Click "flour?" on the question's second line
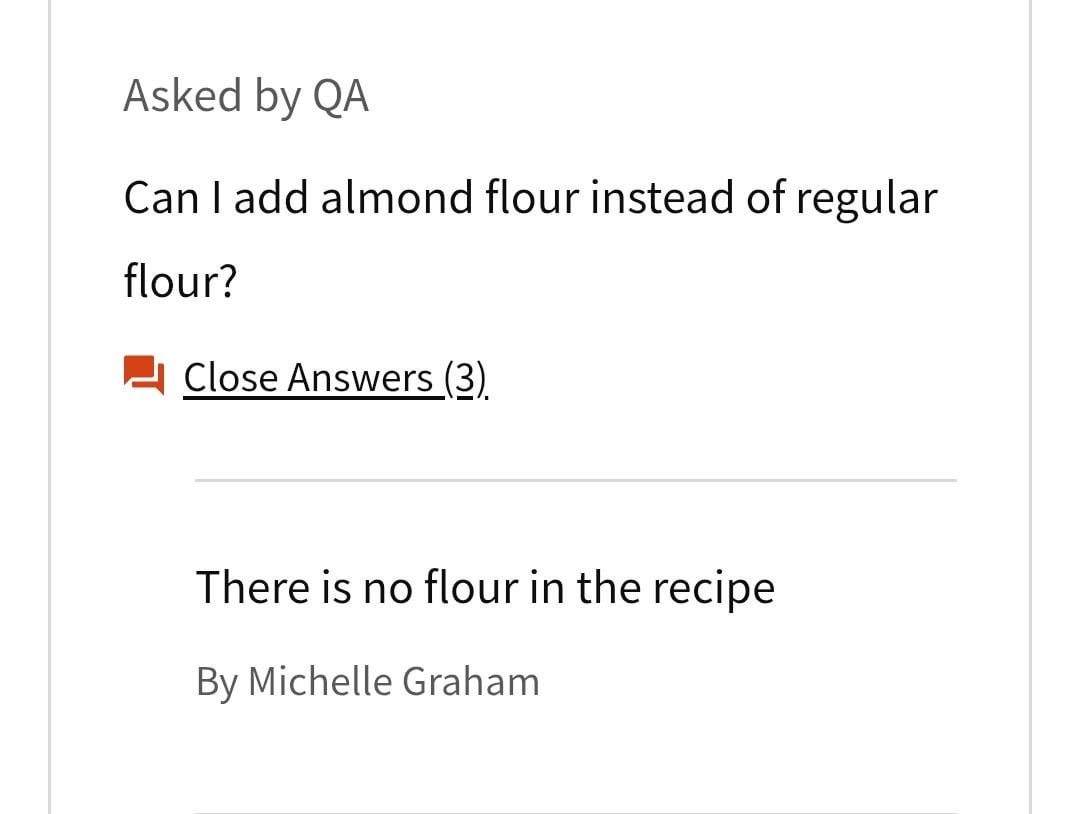 [x=181, y=282]
